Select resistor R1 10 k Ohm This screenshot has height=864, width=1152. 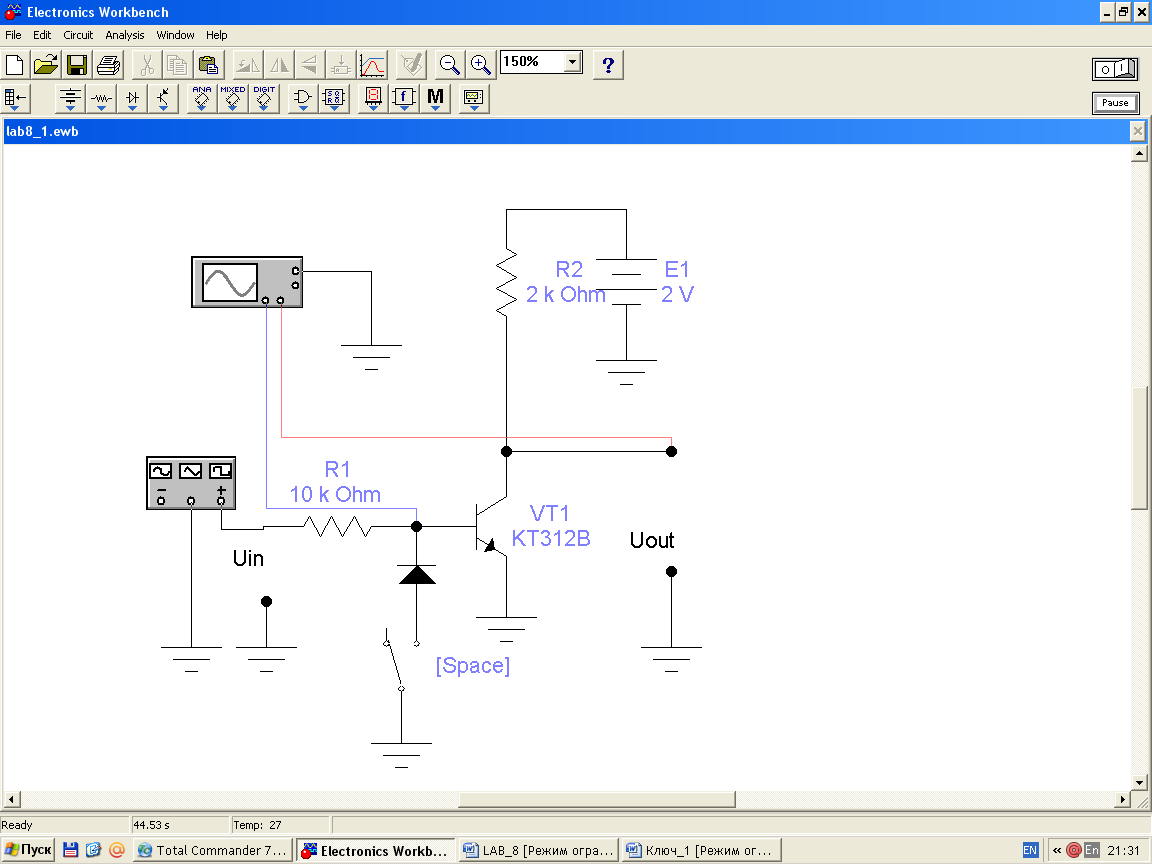(x=338, y=527)
